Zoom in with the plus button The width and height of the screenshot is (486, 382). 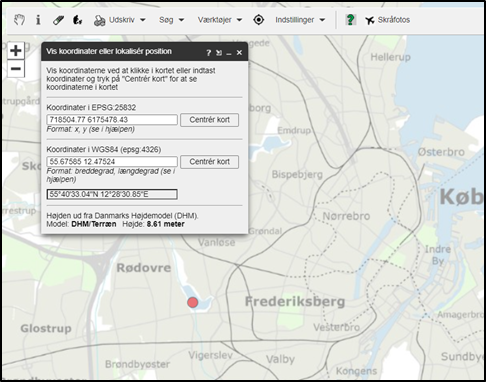pyautogui.click(x=16, y=51)
